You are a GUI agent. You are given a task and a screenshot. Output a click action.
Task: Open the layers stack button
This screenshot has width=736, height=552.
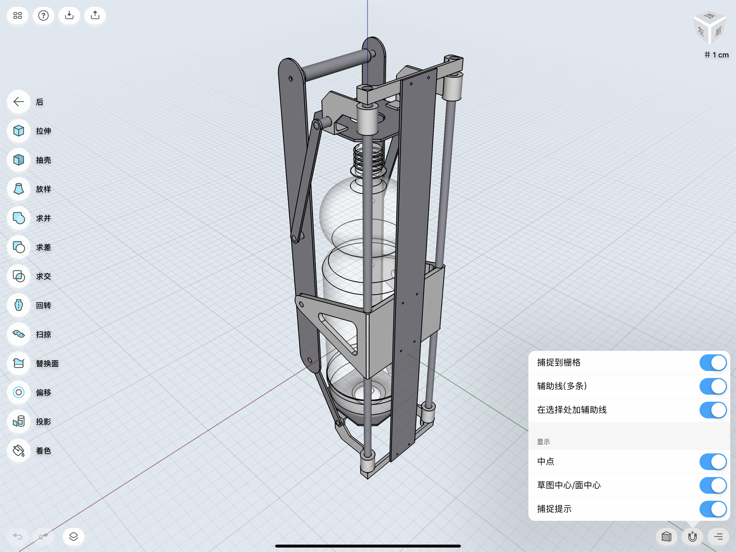73,536
